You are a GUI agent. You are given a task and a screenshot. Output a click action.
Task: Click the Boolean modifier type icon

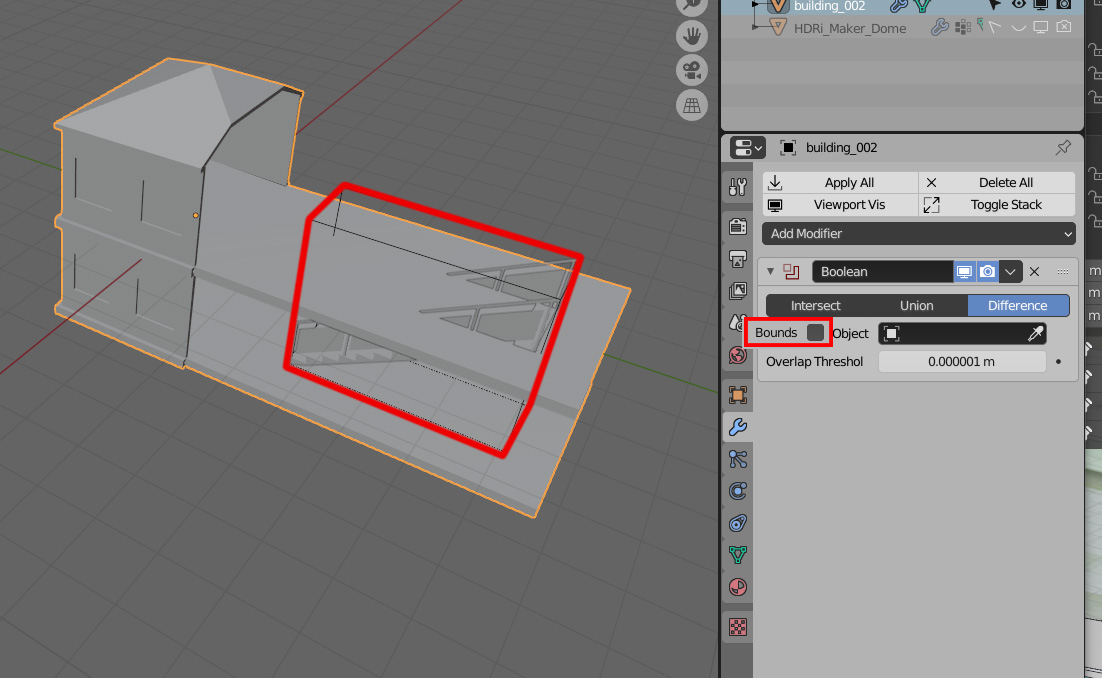coord(791,272)
